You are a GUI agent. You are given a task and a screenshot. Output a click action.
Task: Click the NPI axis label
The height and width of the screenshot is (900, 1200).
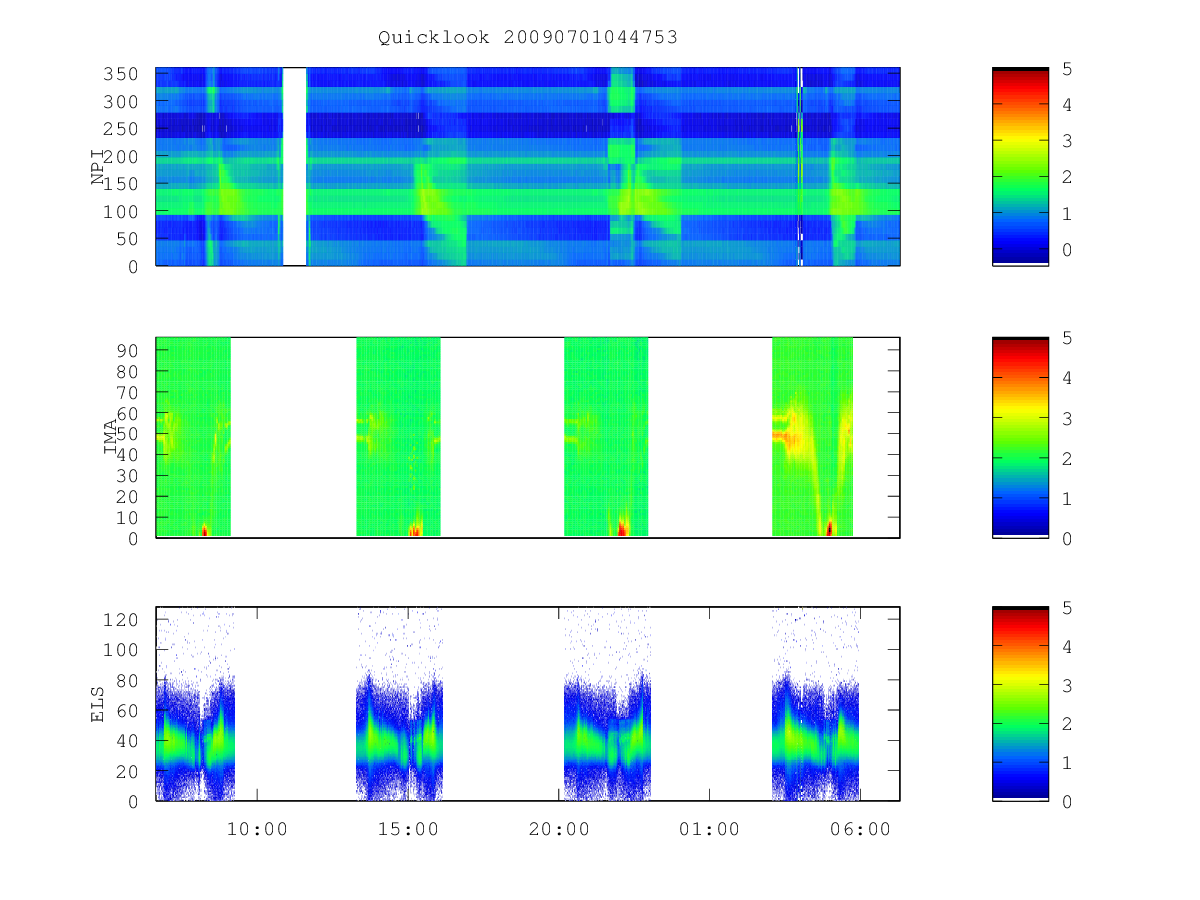click(99, 167)
